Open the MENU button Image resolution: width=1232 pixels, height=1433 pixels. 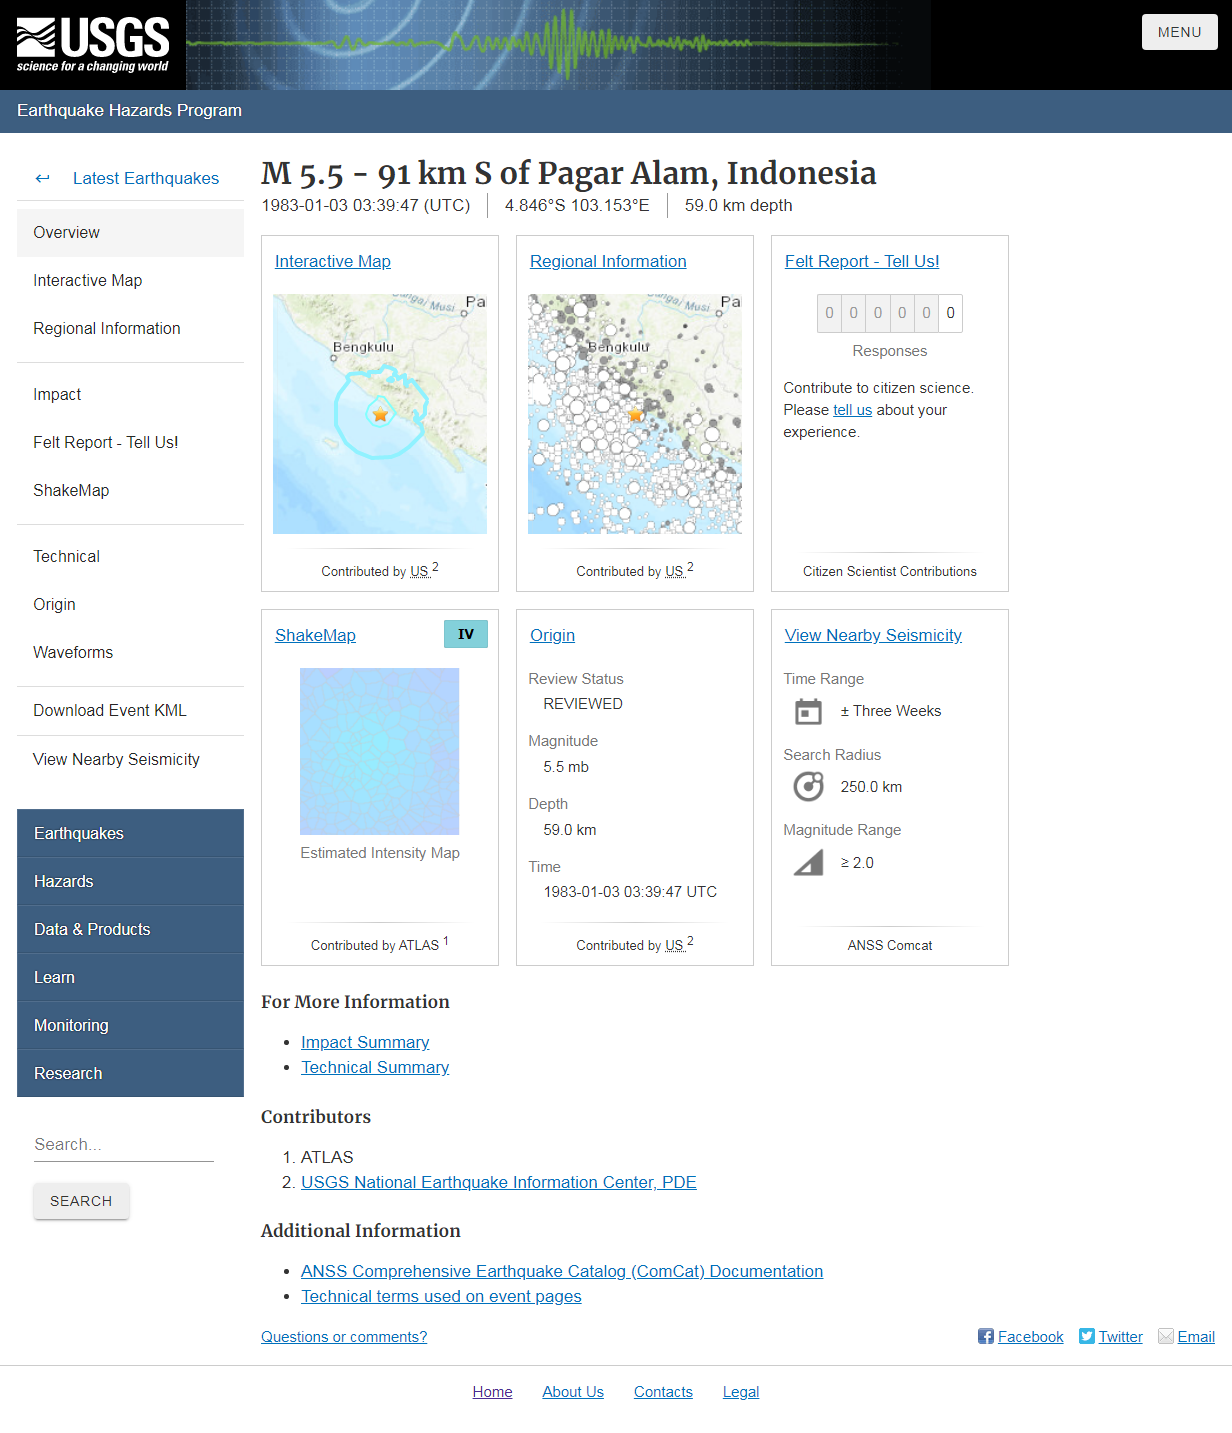pos(1180,32)
